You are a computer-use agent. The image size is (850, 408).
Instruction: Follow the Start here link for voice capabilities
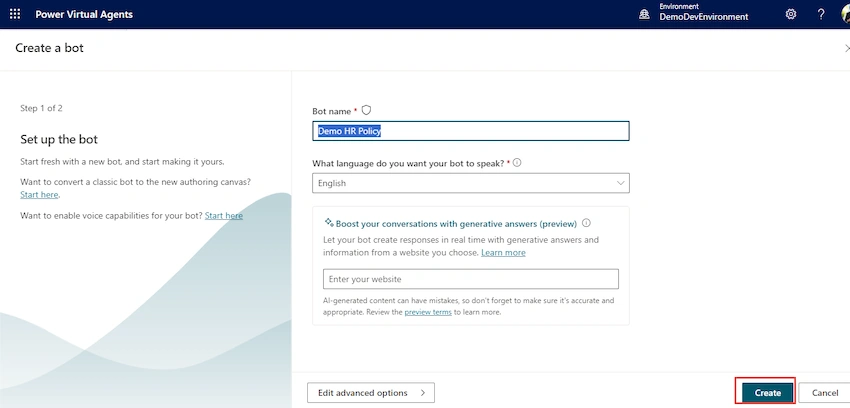[224, 216]
